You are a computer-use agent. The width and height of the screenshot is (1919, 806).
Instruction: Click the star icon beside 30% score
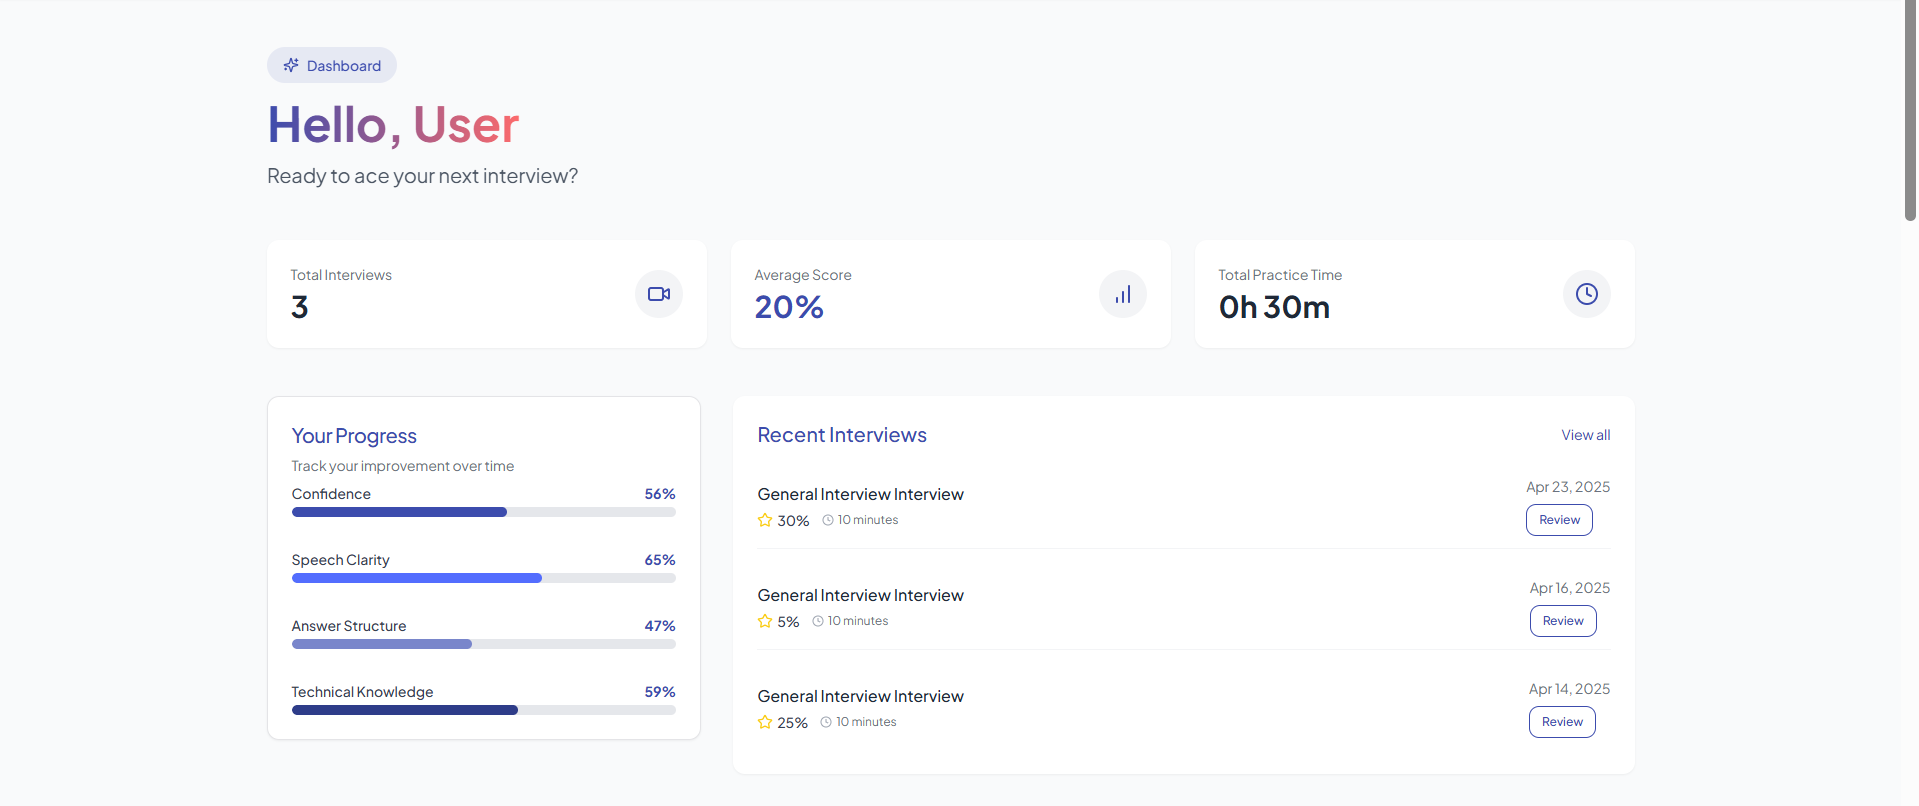765,520
